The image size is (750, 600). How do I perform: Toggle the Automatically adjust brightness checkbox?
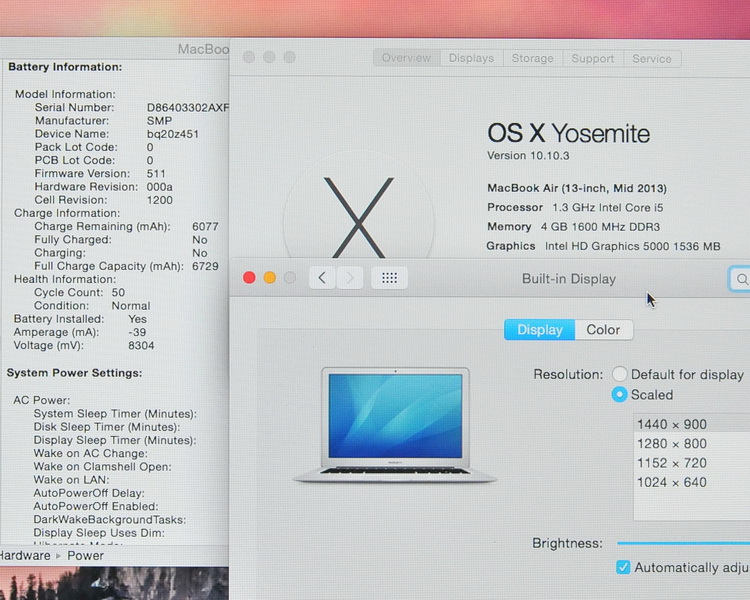pyautogui.click(x=623, y=567)
